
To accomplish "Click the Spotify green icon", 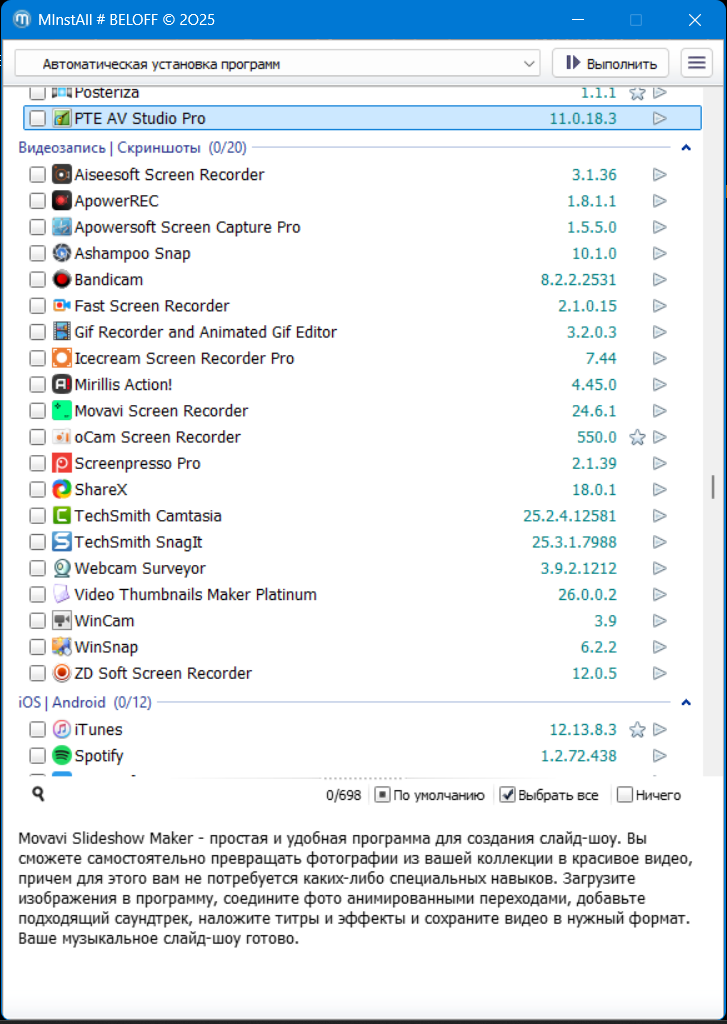I will pos(62,756).
